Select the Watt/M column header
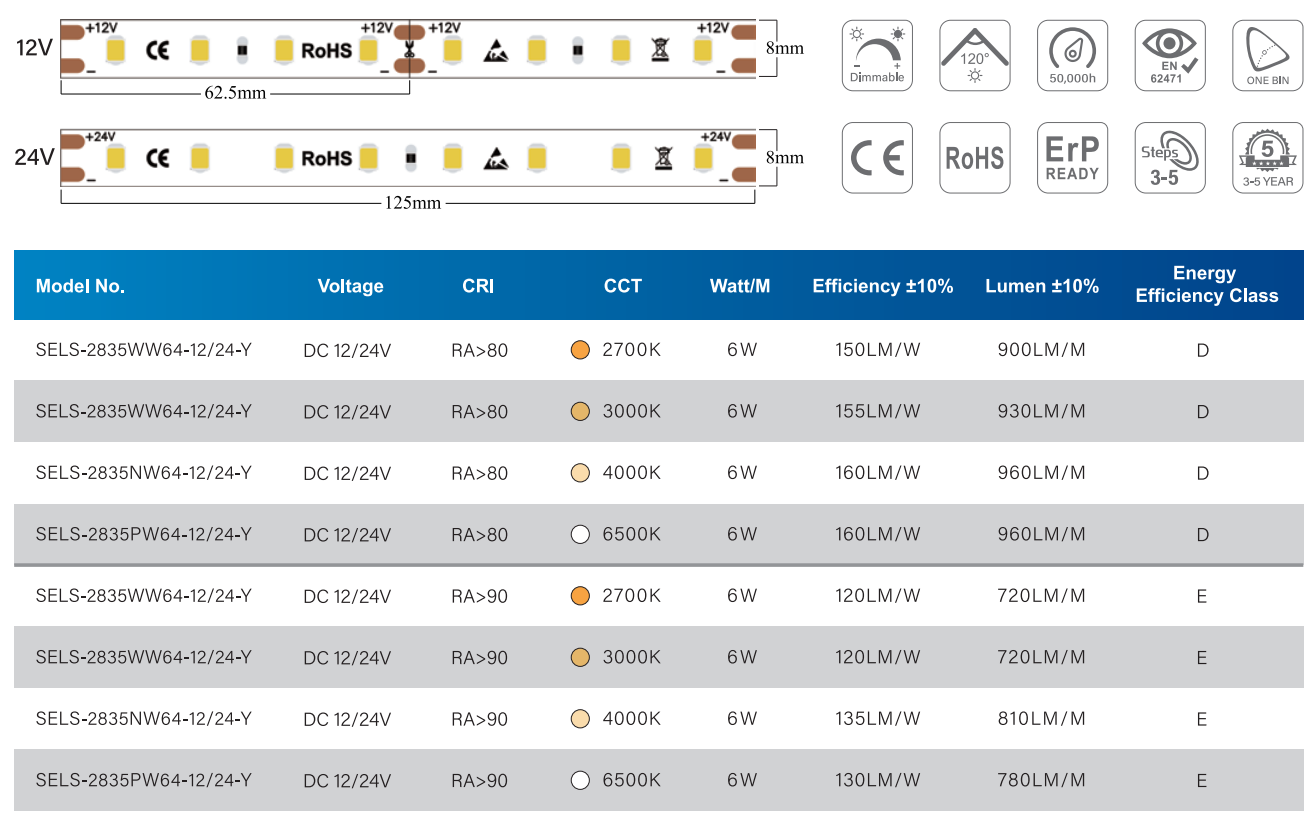1315x820 pixels. 740,286
